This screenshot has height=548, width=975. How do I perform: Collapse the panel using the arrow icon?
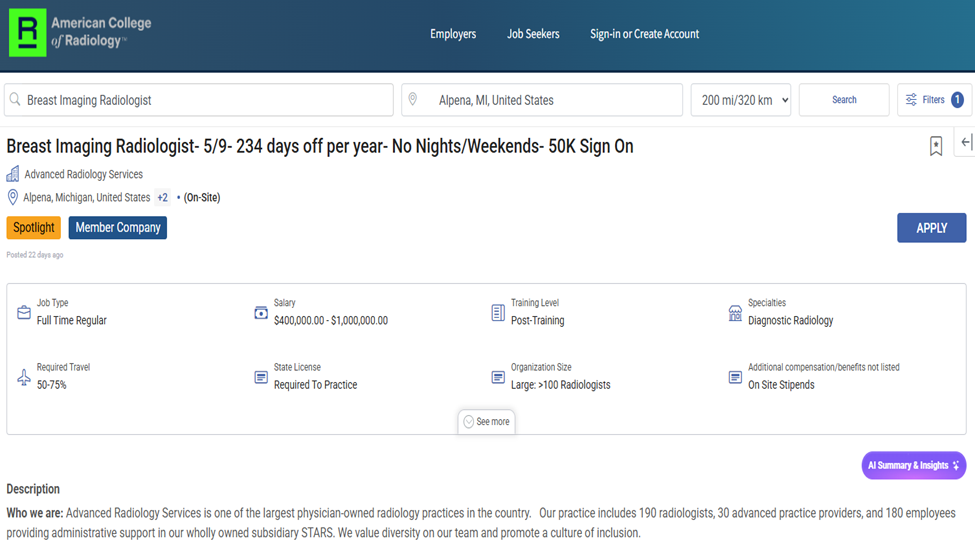click(x=965, y=143)
